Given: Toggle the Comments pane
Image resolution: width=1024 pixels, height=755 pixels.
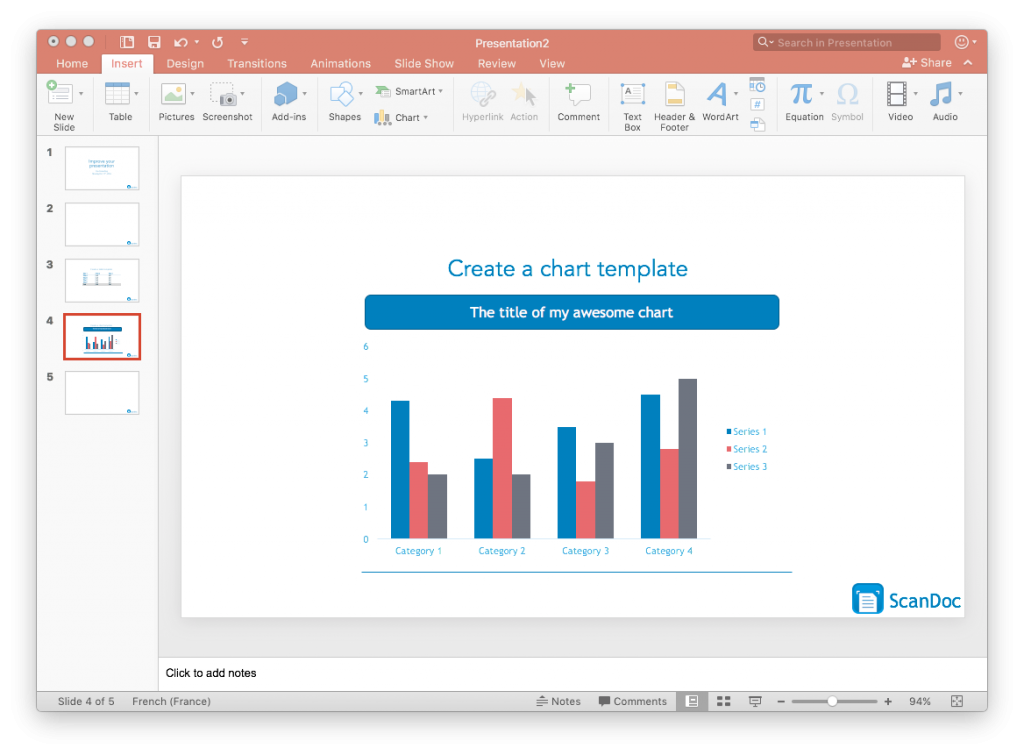Looking at the screenshot, I should point(632,701).
